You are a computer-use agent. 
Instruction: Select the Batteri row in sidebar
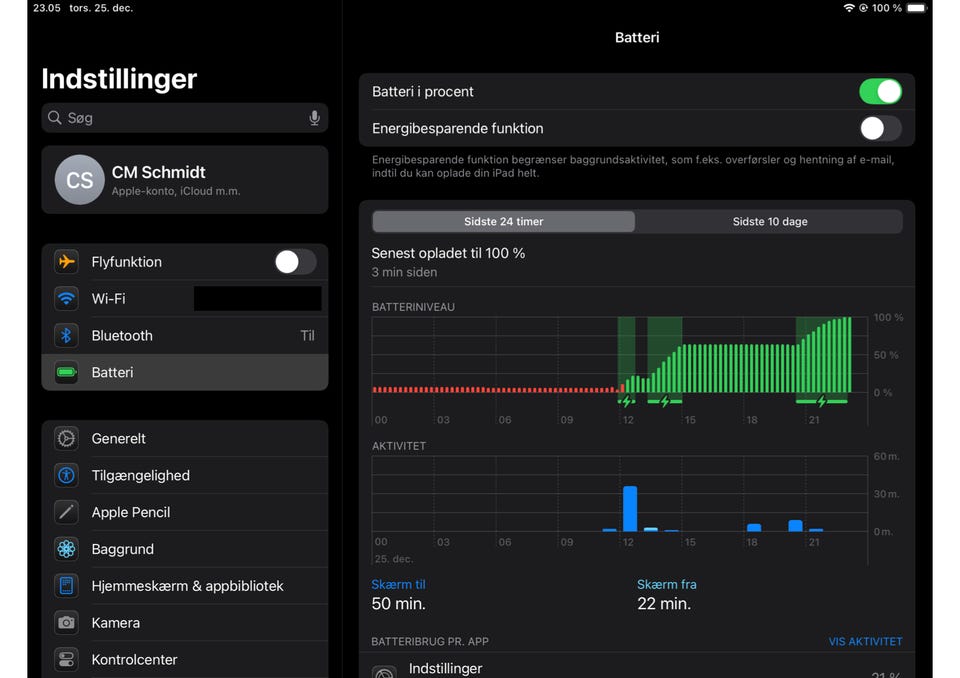[185, 373]
